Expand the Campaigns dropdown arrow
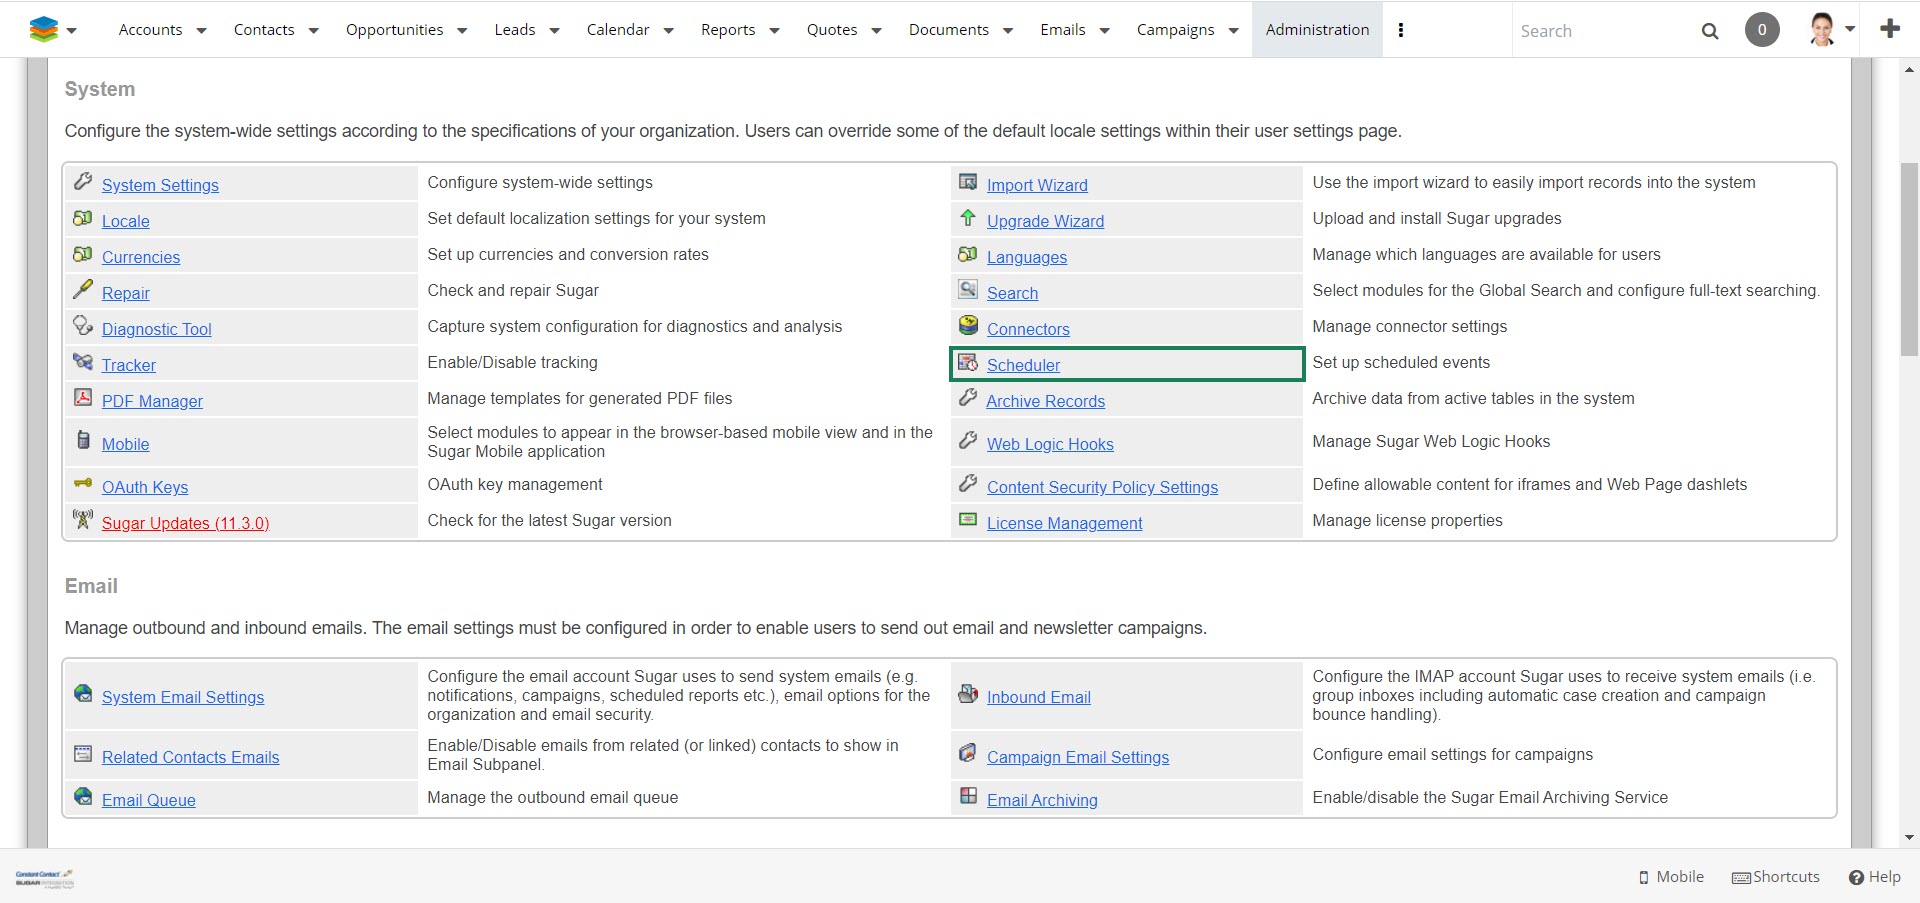Viewport: 1920px width, 903px height. [1233, 31]
